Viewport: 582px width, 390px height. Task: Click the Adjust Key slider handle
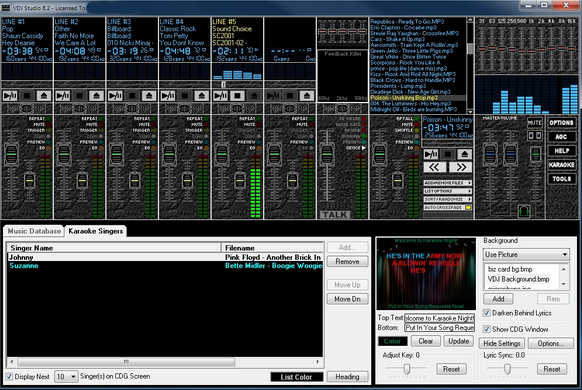407,368
